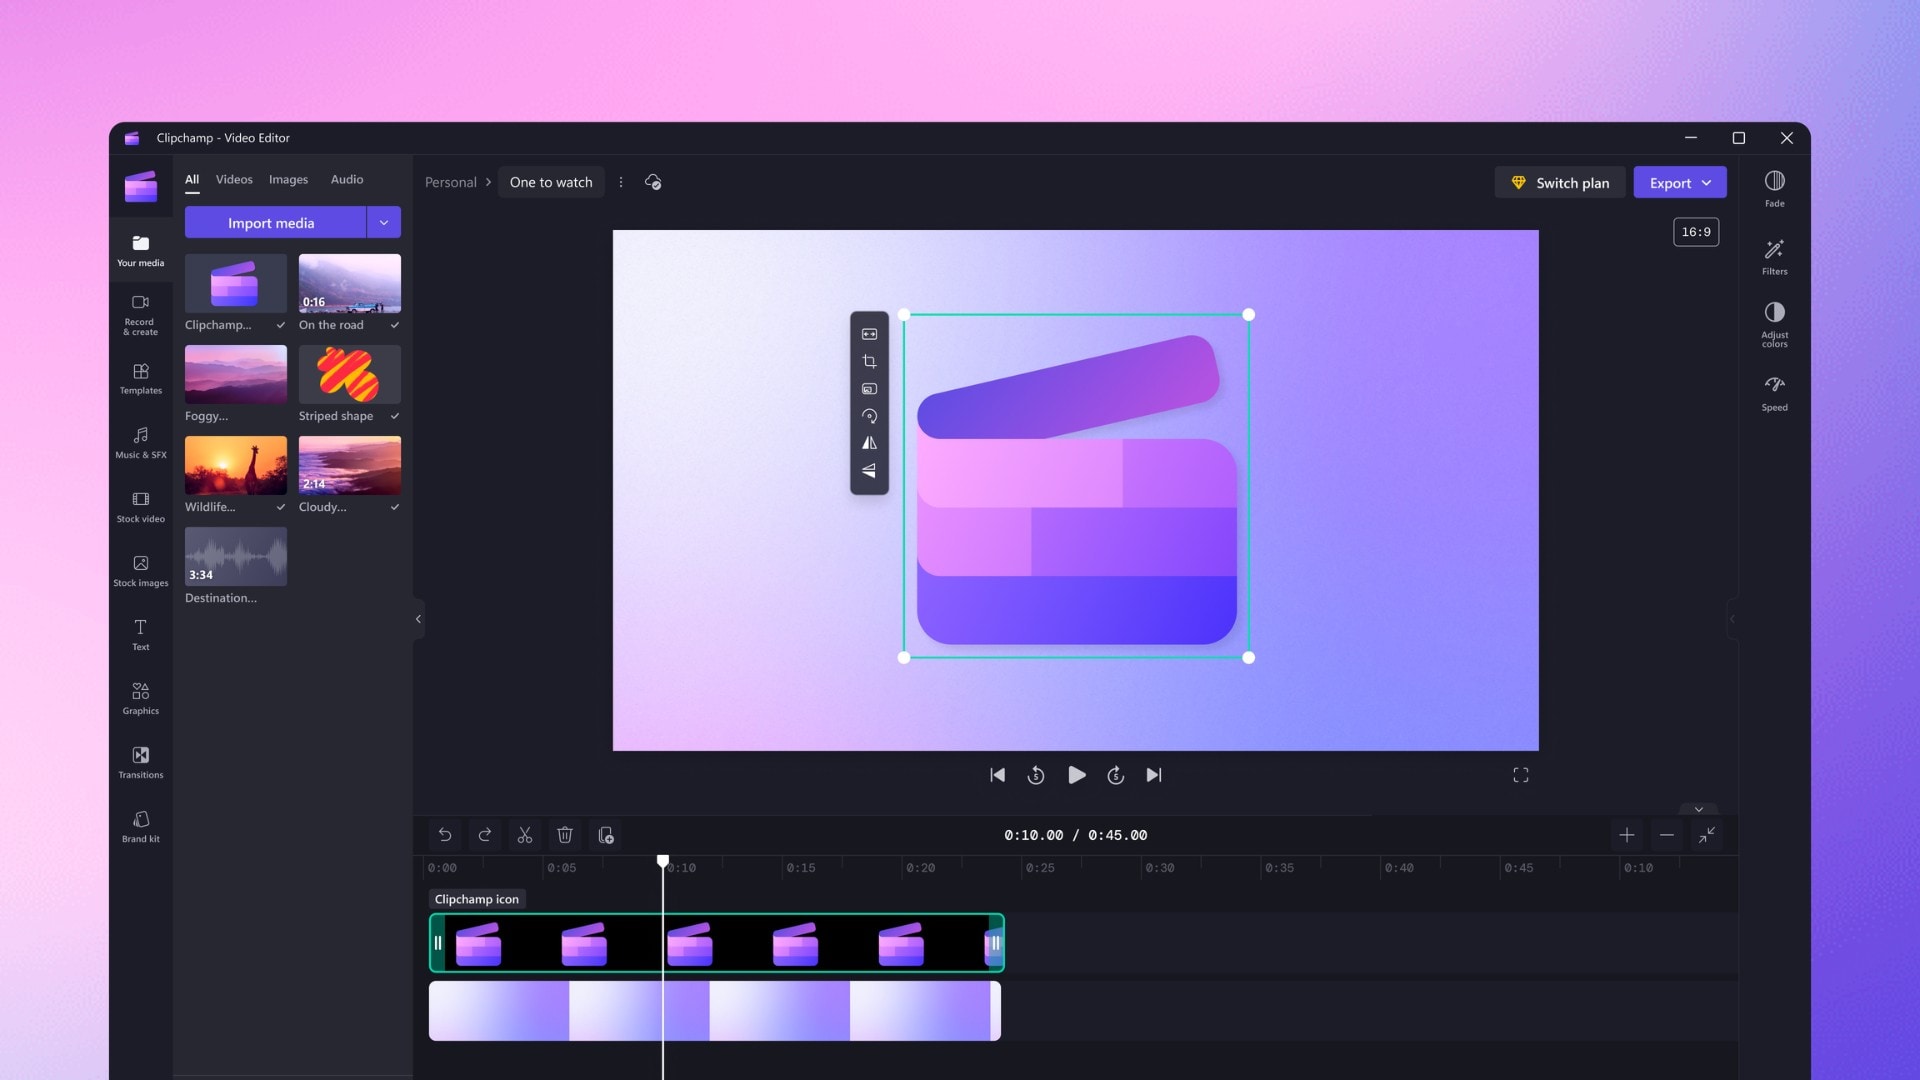The image size is (1920, 1080).
Task: Select the Audio tab in media panel
Action: coord(345,179)
